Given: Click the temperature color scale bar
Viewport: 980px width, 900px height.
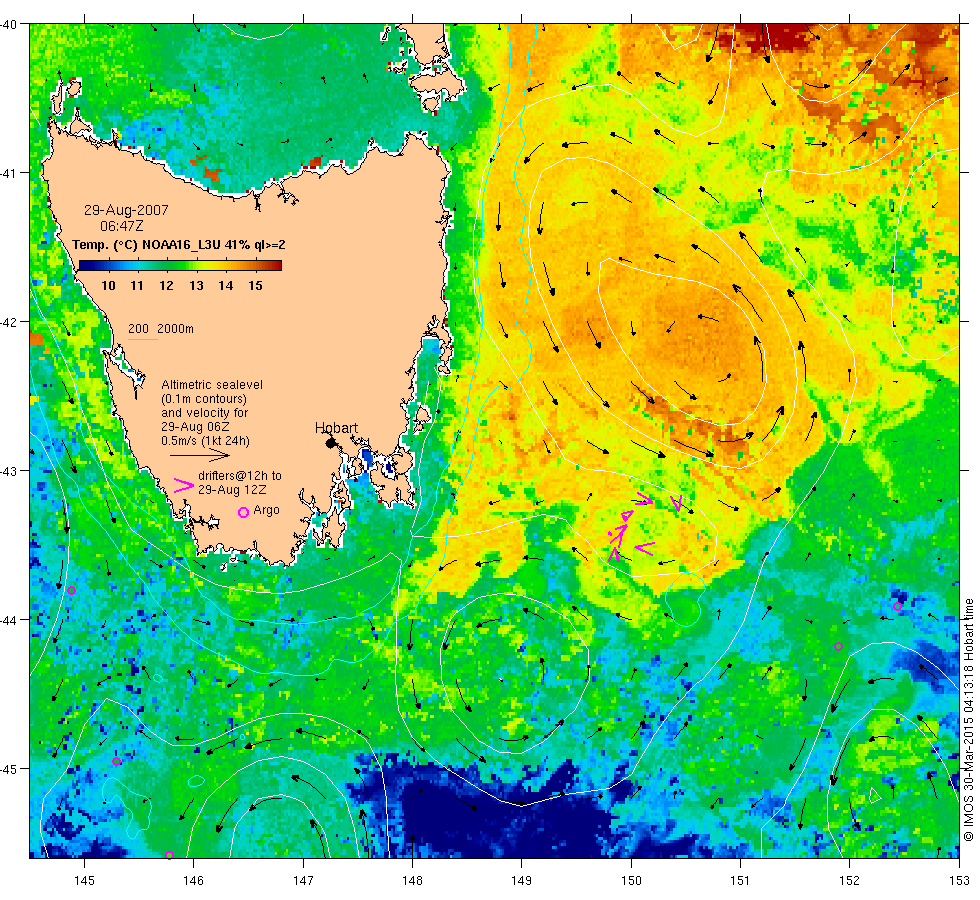Looking at the screenshot, I should (x=180, y=266).
